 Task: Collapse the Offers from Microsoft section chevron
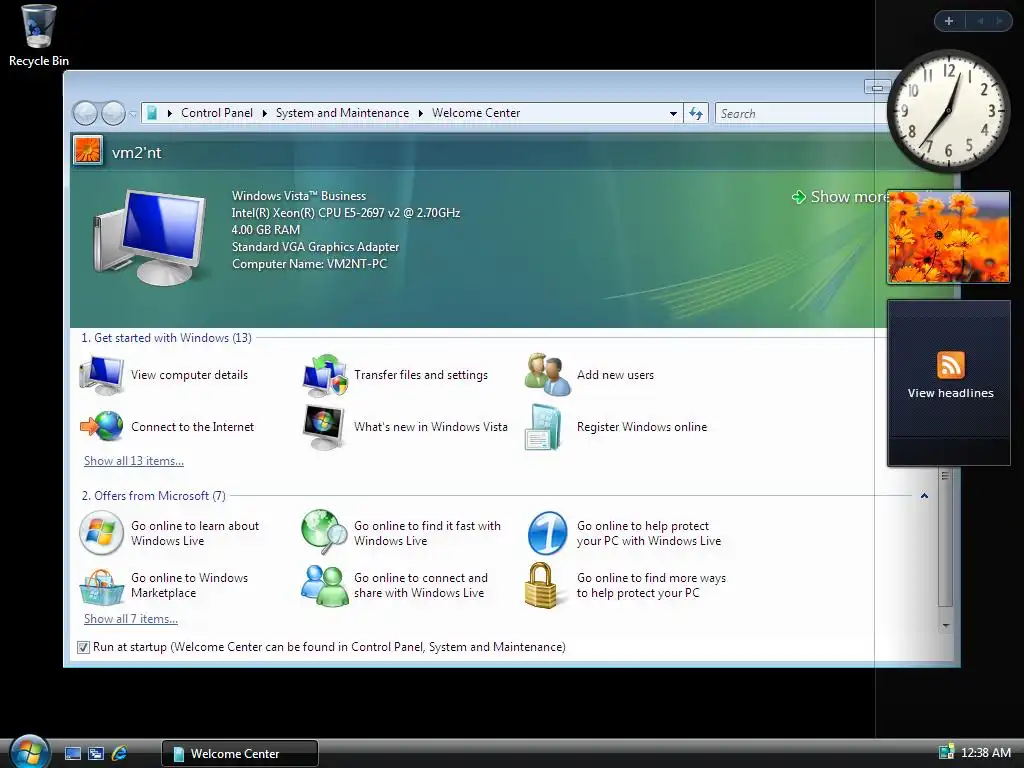click(924, 496)
